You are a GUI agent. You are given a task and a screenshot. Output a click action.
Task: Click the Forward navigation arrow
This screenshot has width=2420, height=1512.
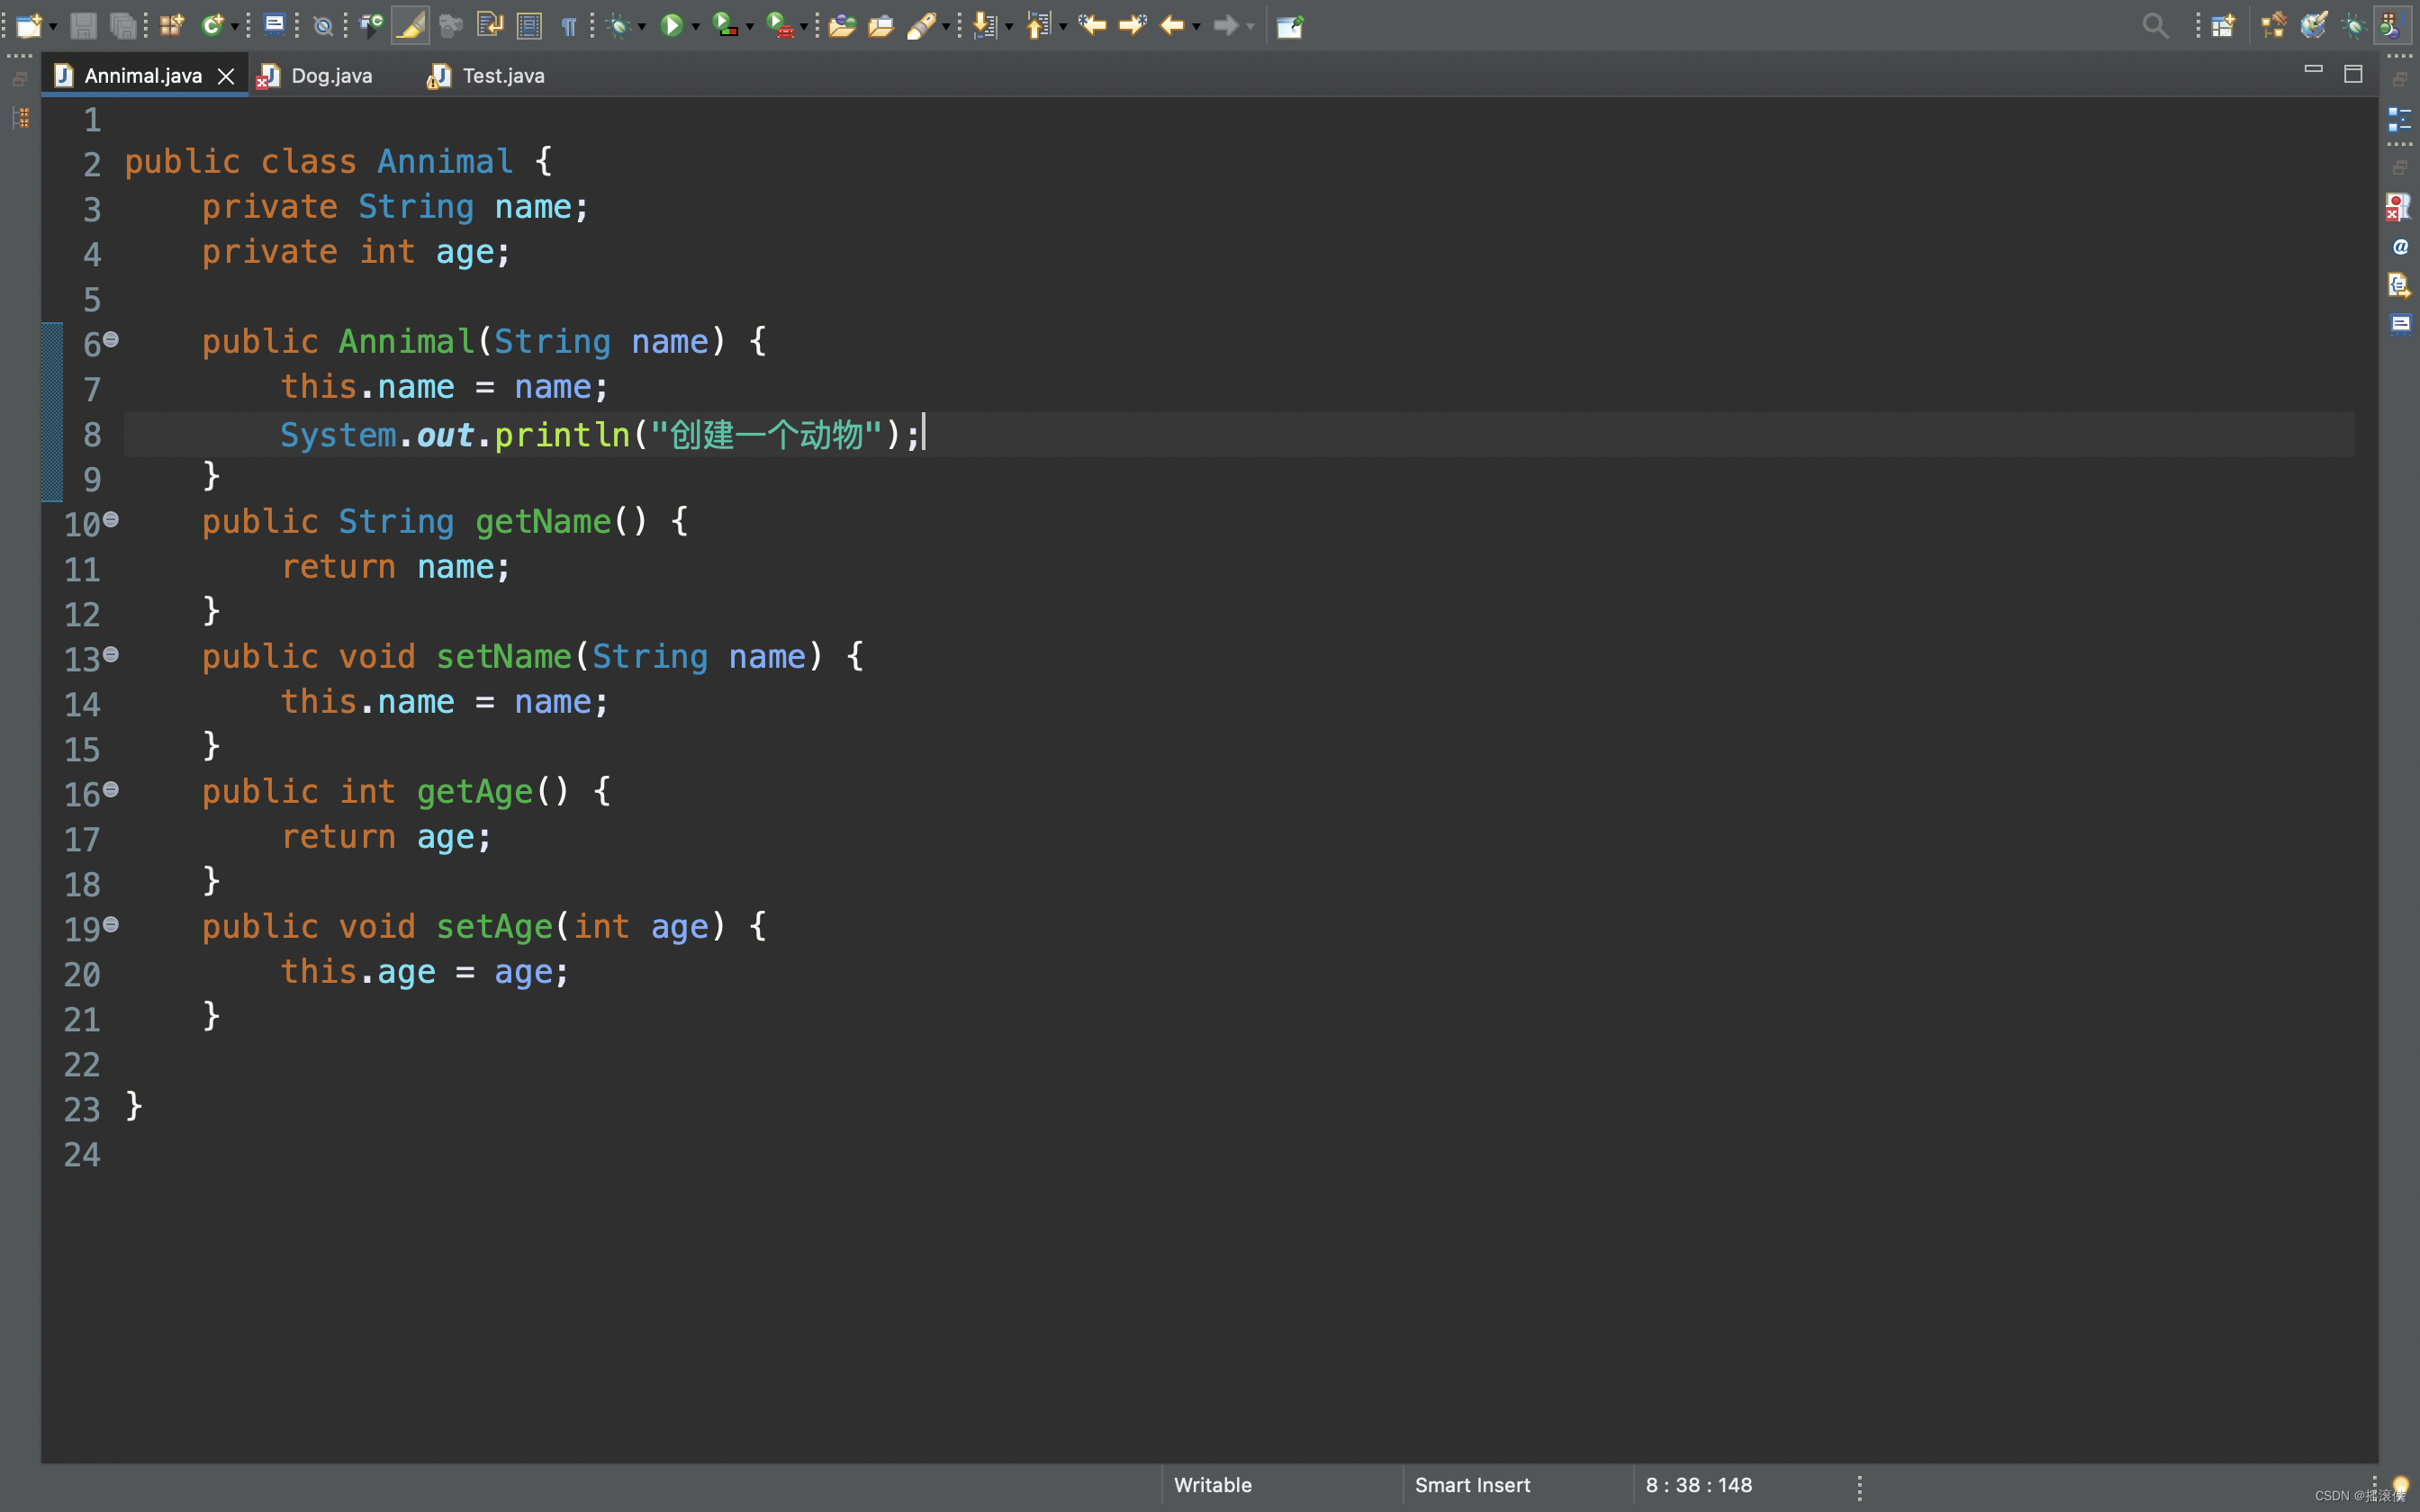tap(1226, 26)
